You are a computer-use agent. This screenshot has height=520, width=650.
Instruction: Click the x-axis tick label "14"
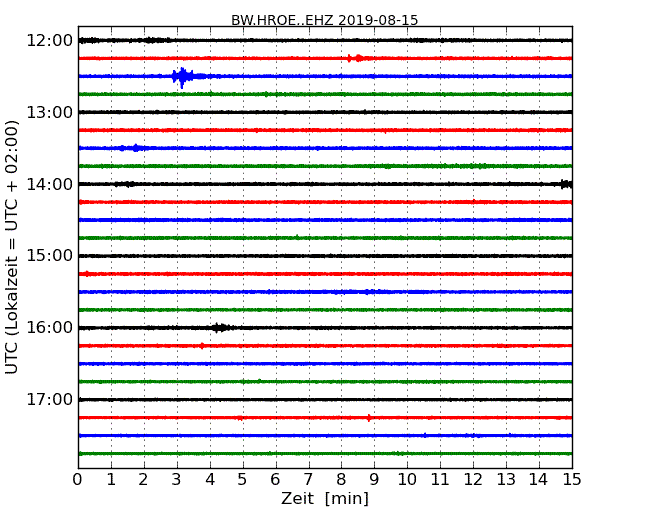538,480
